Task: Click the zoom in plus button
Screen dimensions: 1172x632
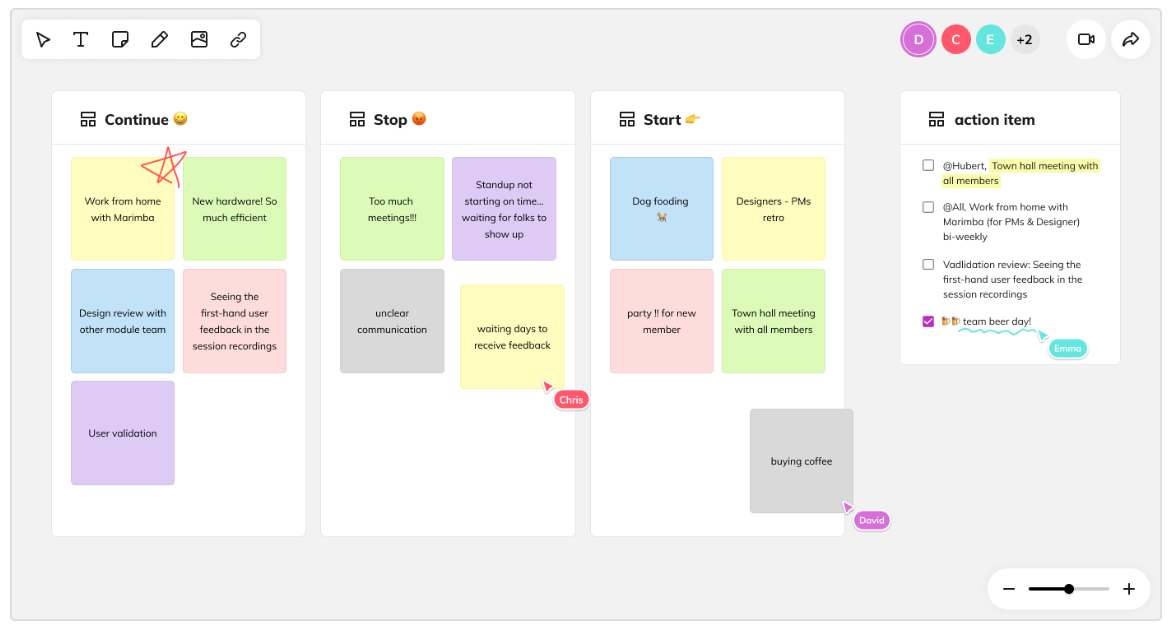Action: (x=1129, y=589)
